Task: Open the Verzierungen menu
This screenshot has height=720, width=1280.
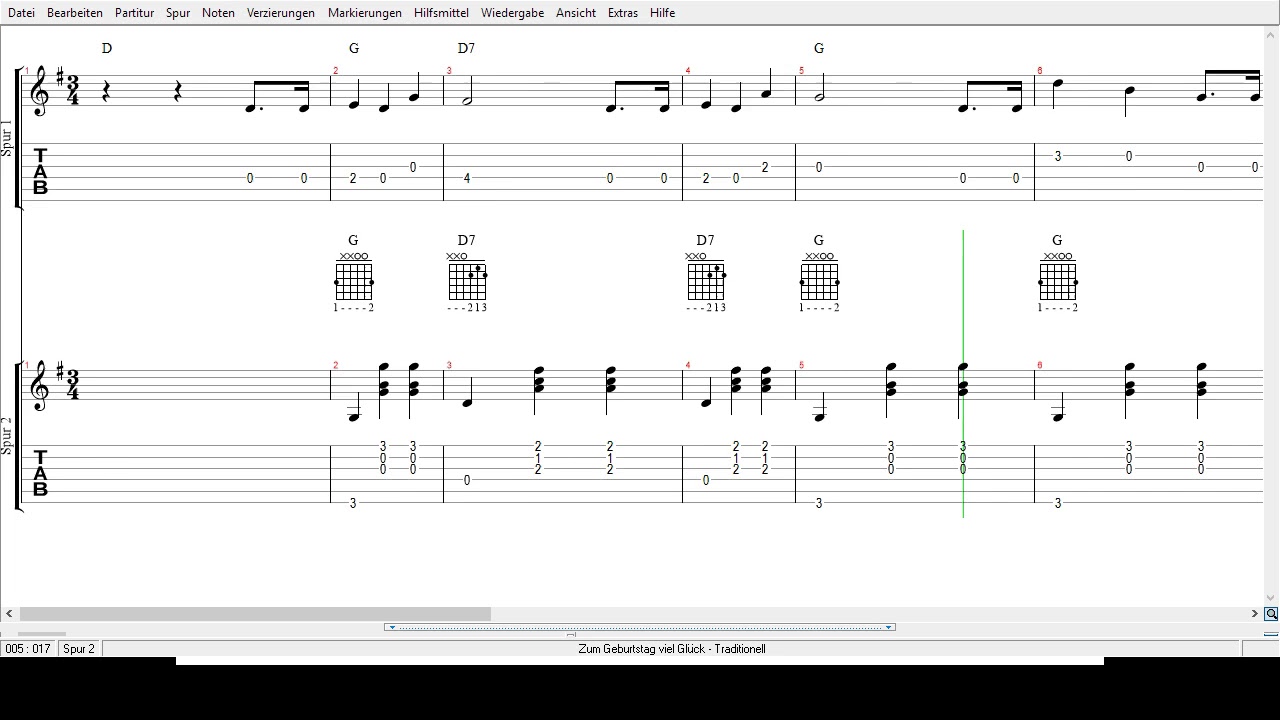Action: [x=281, y=13]
